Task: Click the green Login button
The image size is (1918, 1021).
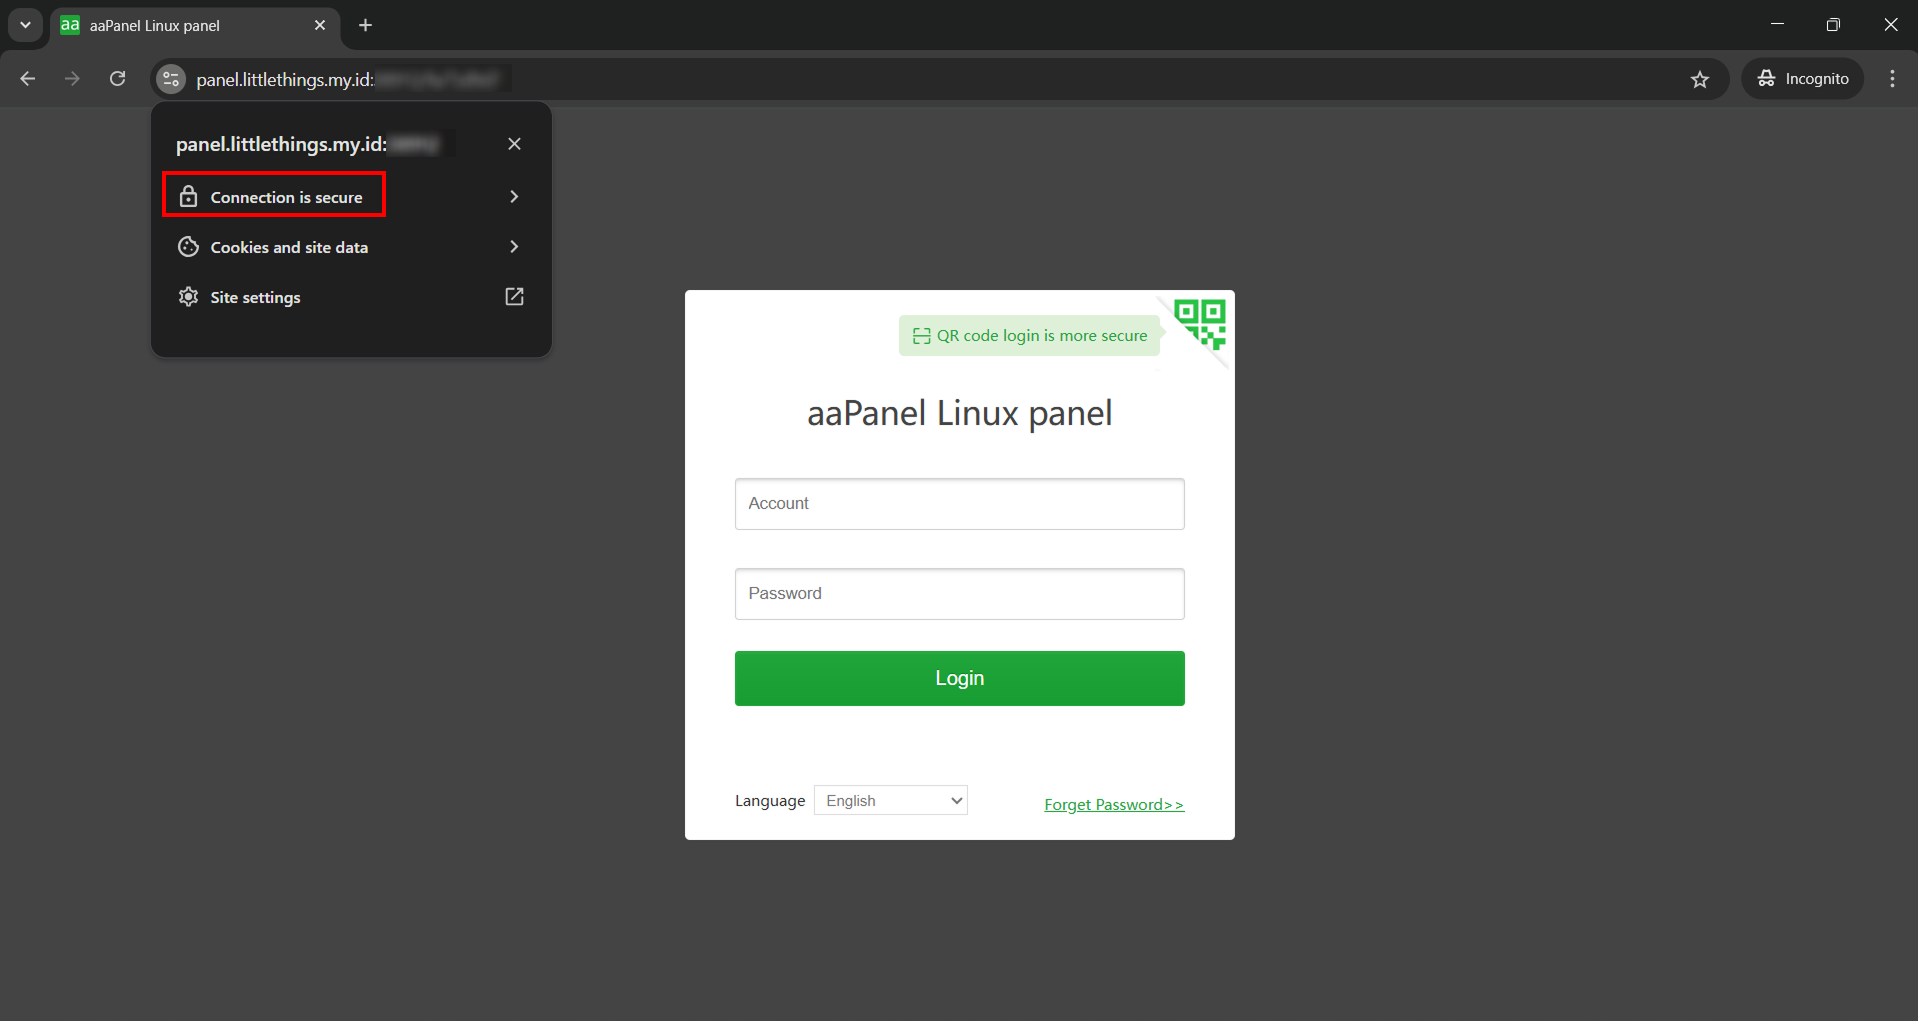Action: coord(959,678)
